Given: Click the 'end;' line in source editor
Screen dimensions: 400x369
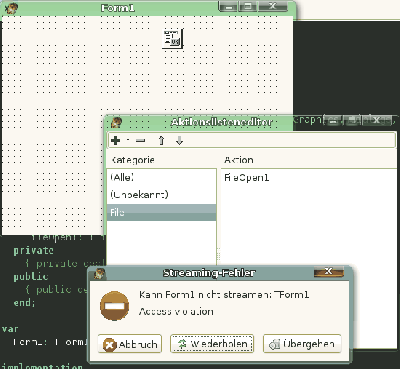Looking at the screenshot, I should click(24, 302).
